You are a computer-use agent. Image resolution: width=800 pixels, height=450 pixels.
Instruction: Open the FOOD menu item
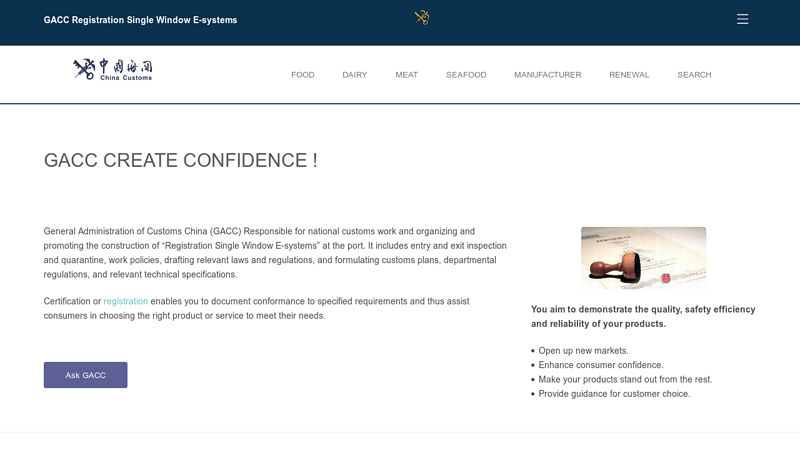point(303,74)
